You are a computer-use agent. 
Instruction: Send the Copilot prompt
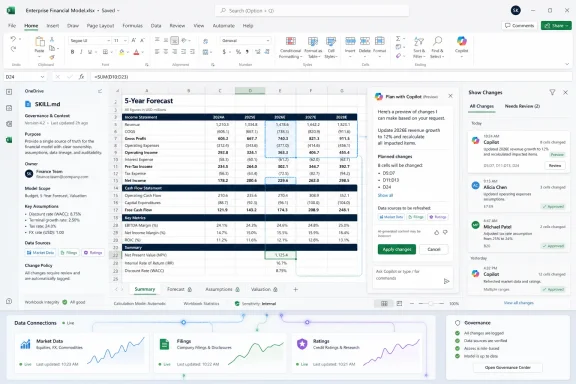(446, 281)
